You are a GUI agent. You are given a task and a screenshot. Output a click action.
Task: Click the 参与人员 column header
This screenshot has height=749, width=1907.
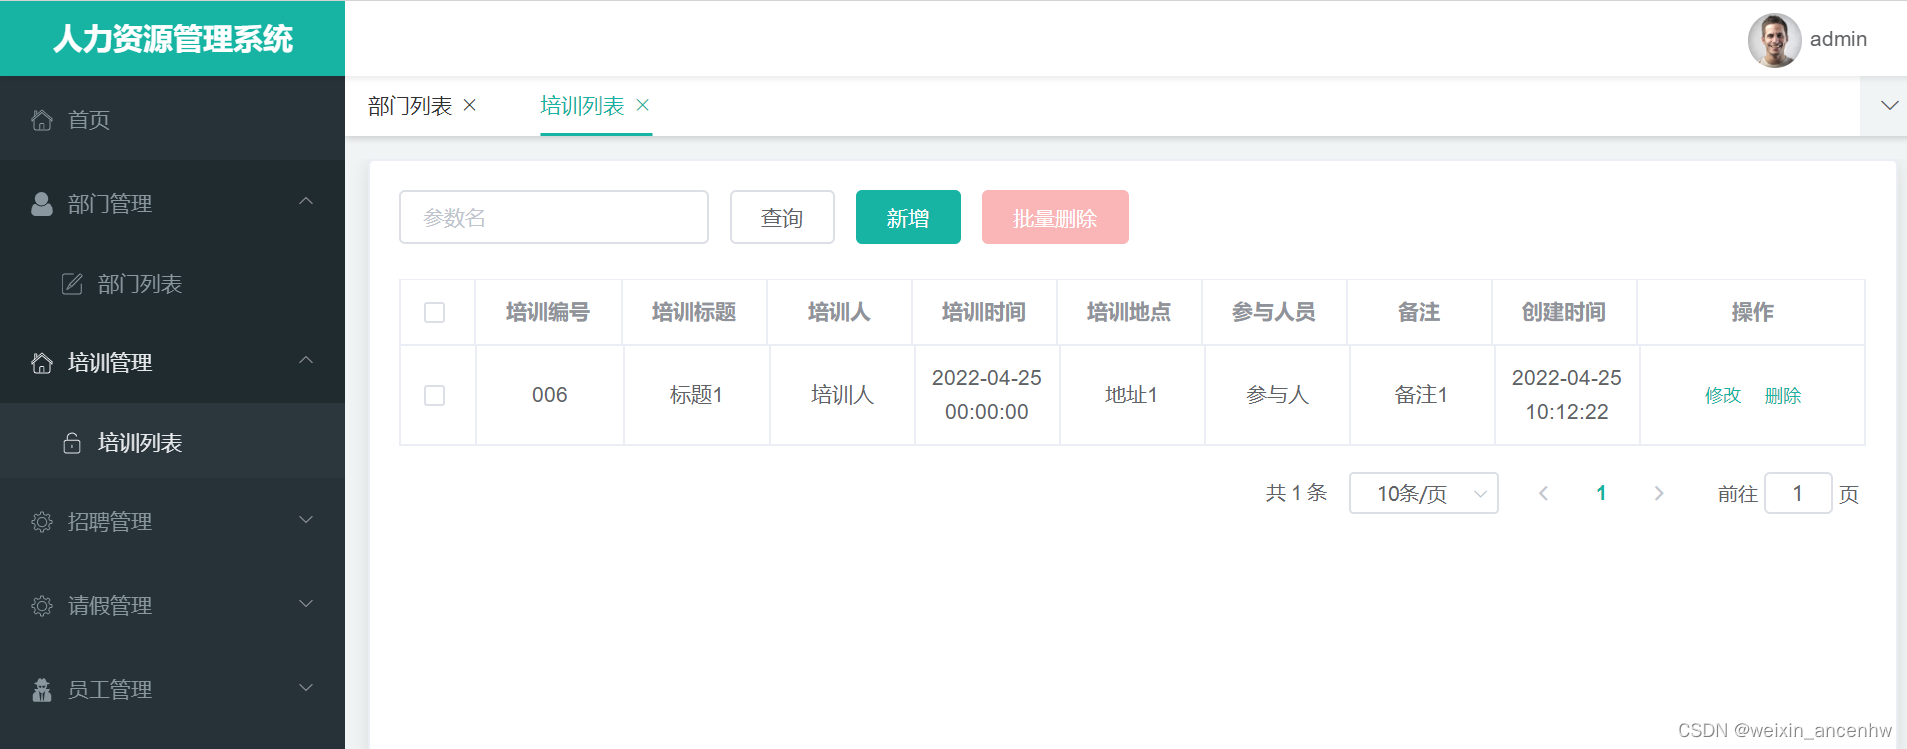click(x=1274, y=312)
